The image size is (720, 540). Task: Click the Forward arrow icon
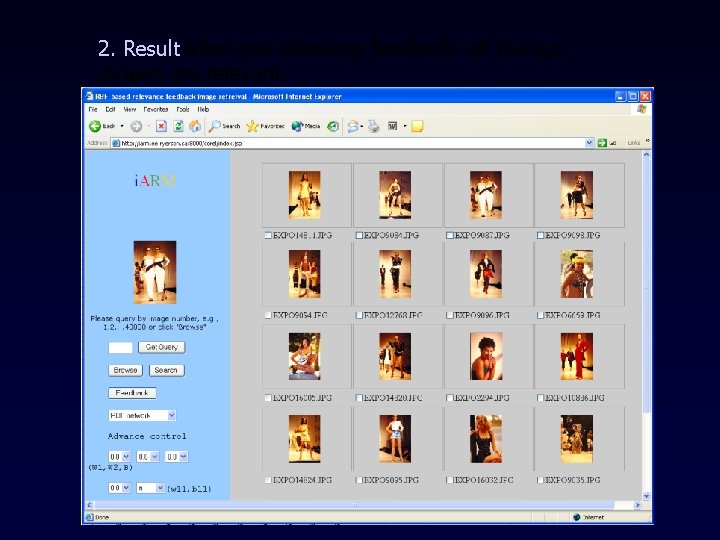(x=136, y=126)
